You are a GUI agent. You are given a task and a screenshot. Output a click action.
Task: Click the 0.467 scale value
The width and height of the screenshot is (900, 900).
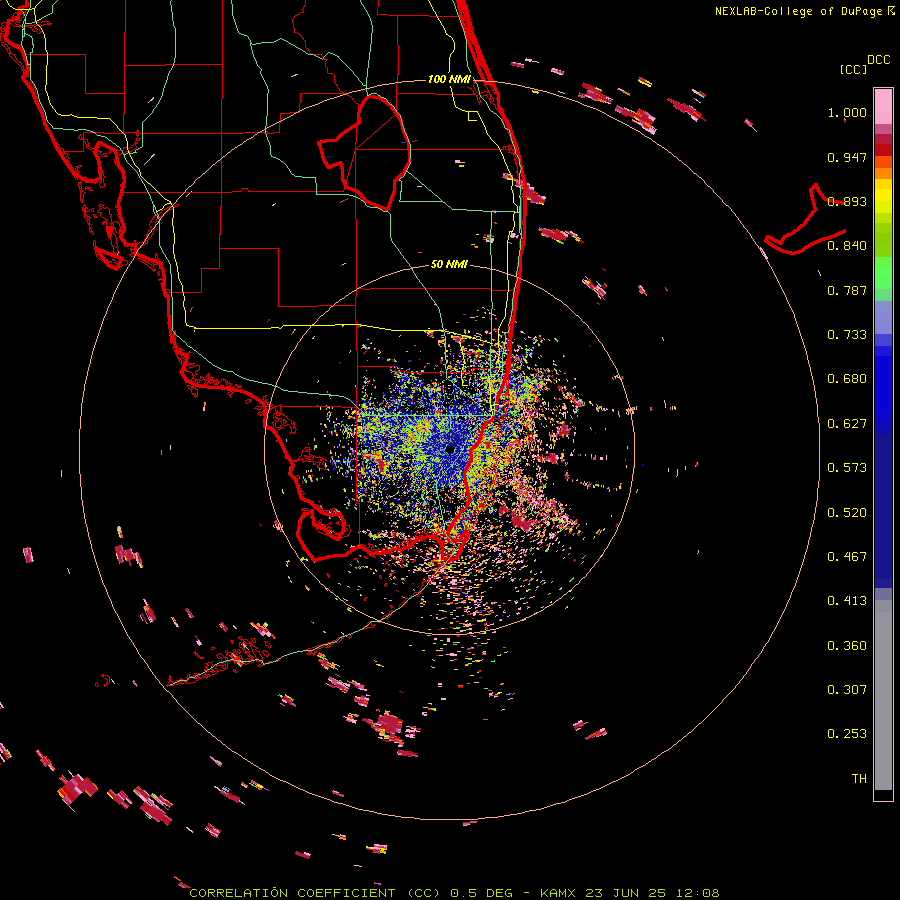coord(847,557)
